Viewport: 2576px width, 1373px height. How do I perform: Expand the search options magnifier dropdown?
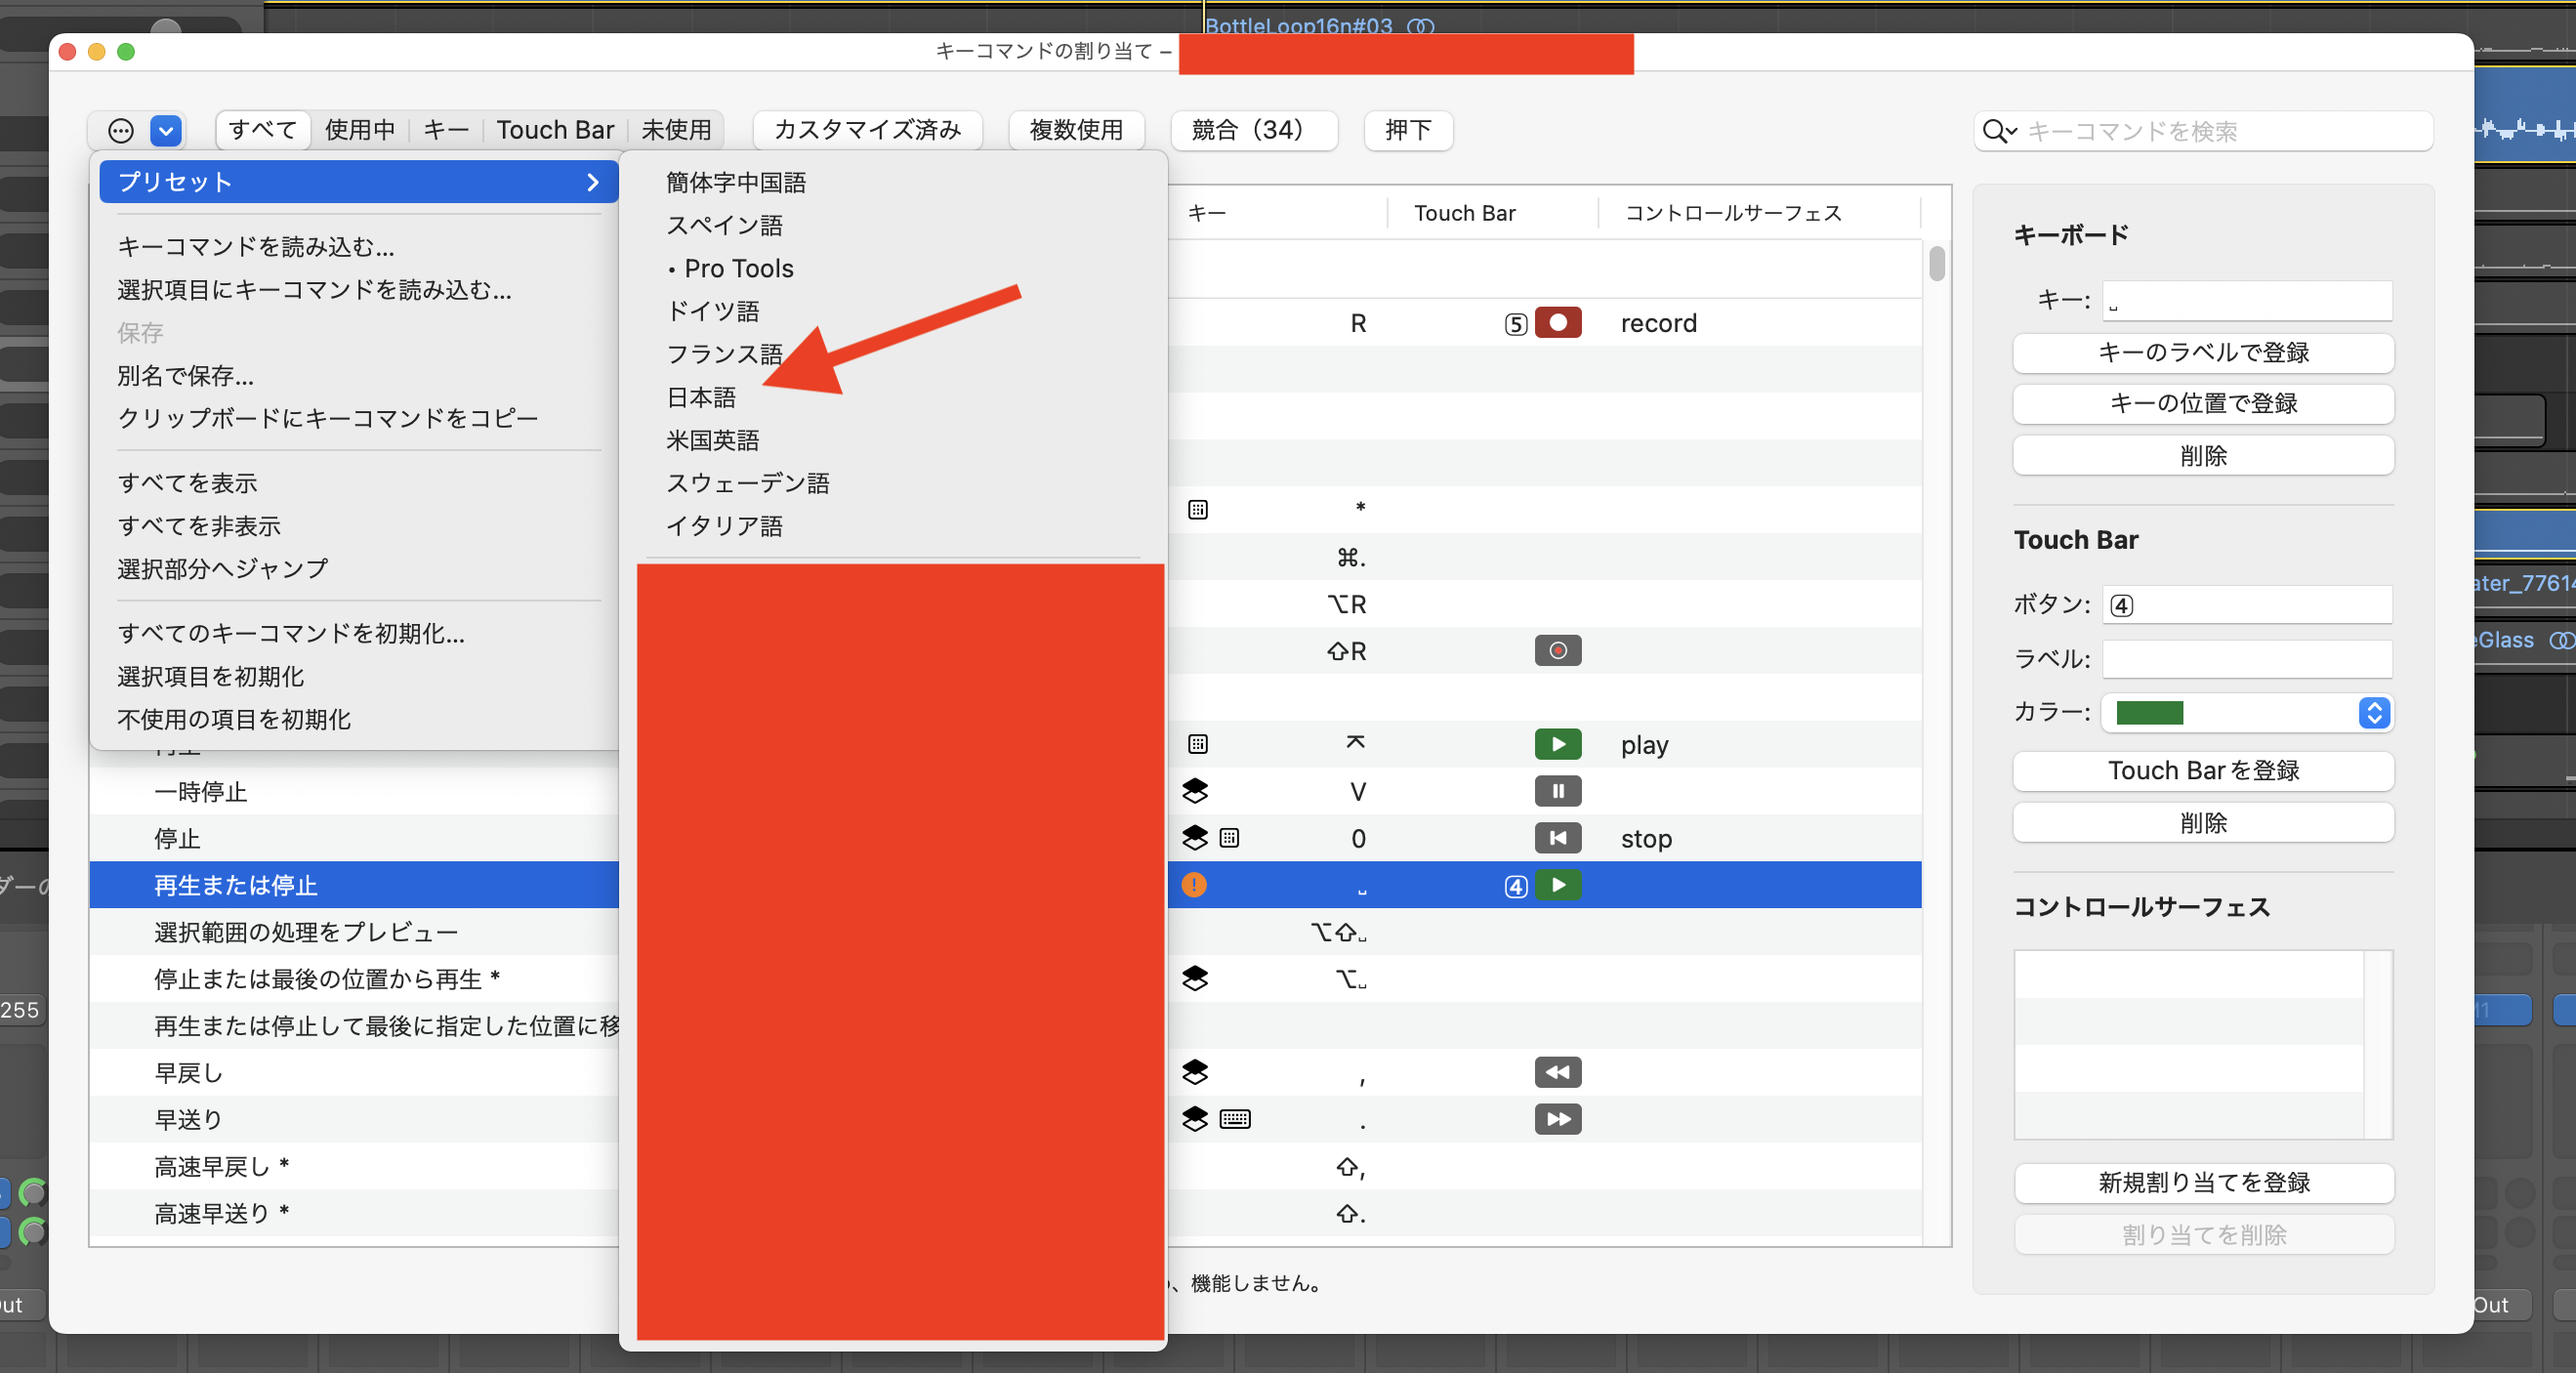pyautogui.click(x=1999, y=131)
